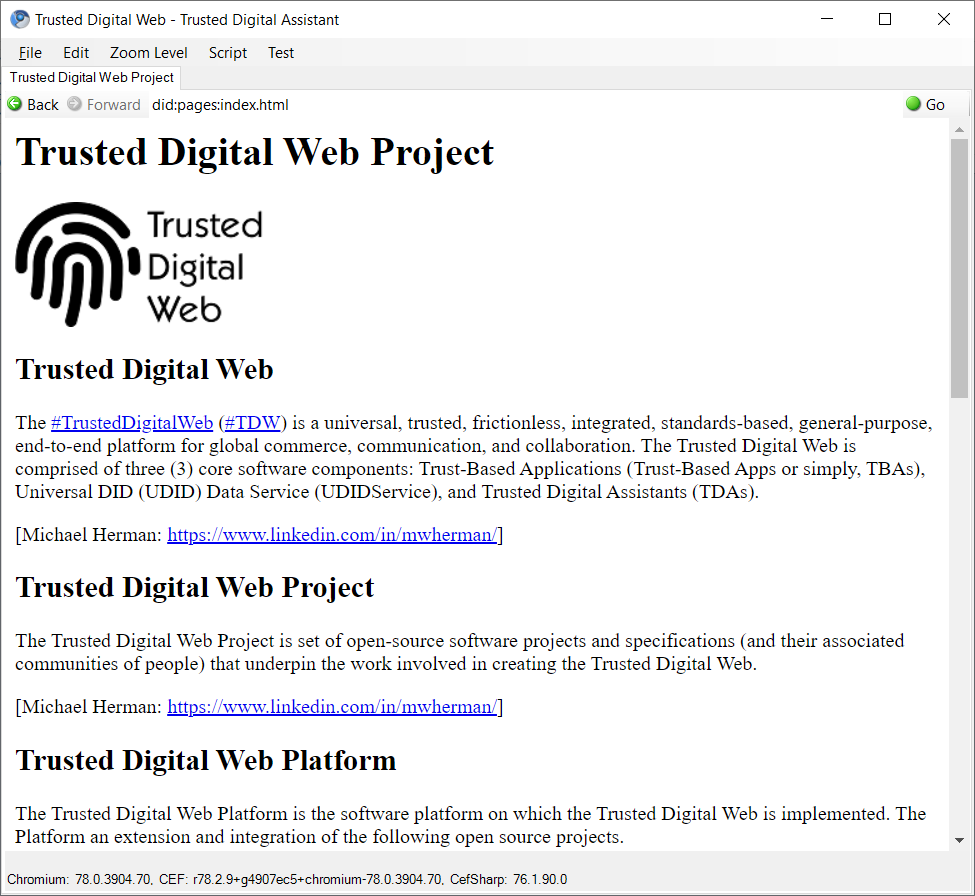Minimize the Trusted Digital Assistant window

827,19
